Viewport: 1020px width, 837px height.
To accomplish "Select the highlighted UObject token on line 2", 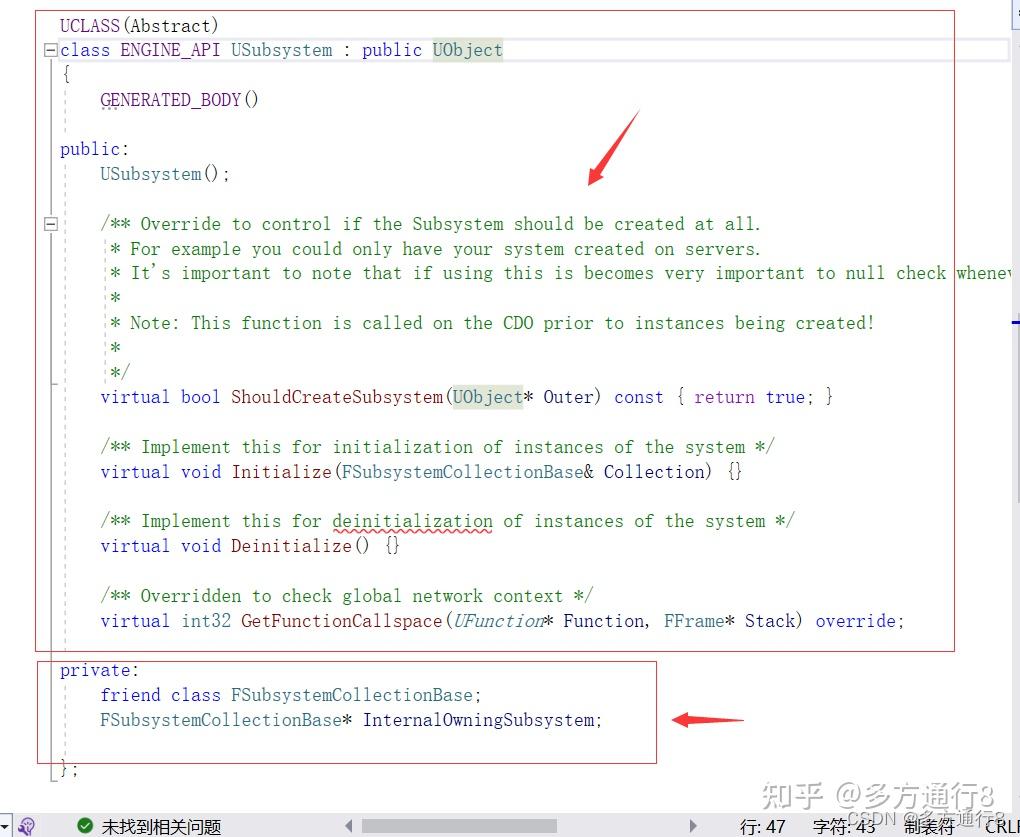I will pyautogui.click(x=466, y=49).
